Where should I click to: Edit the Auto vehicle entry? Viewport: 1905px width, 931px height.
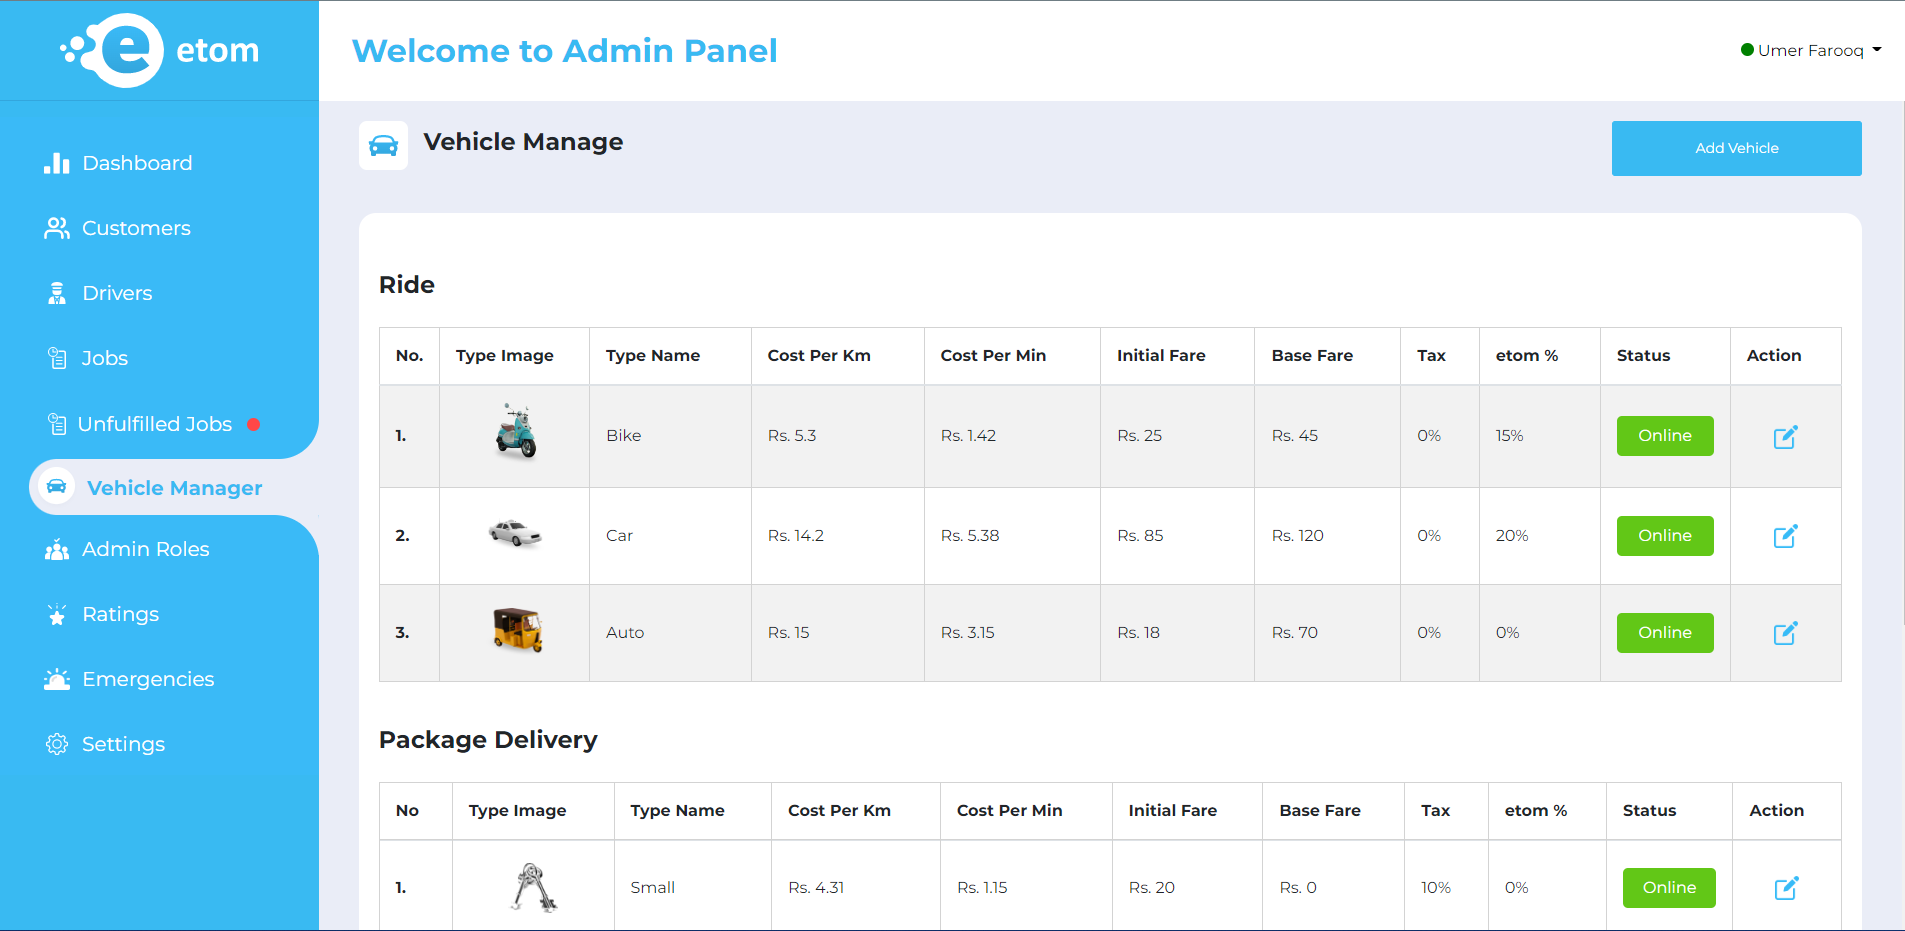(1785, 633)
